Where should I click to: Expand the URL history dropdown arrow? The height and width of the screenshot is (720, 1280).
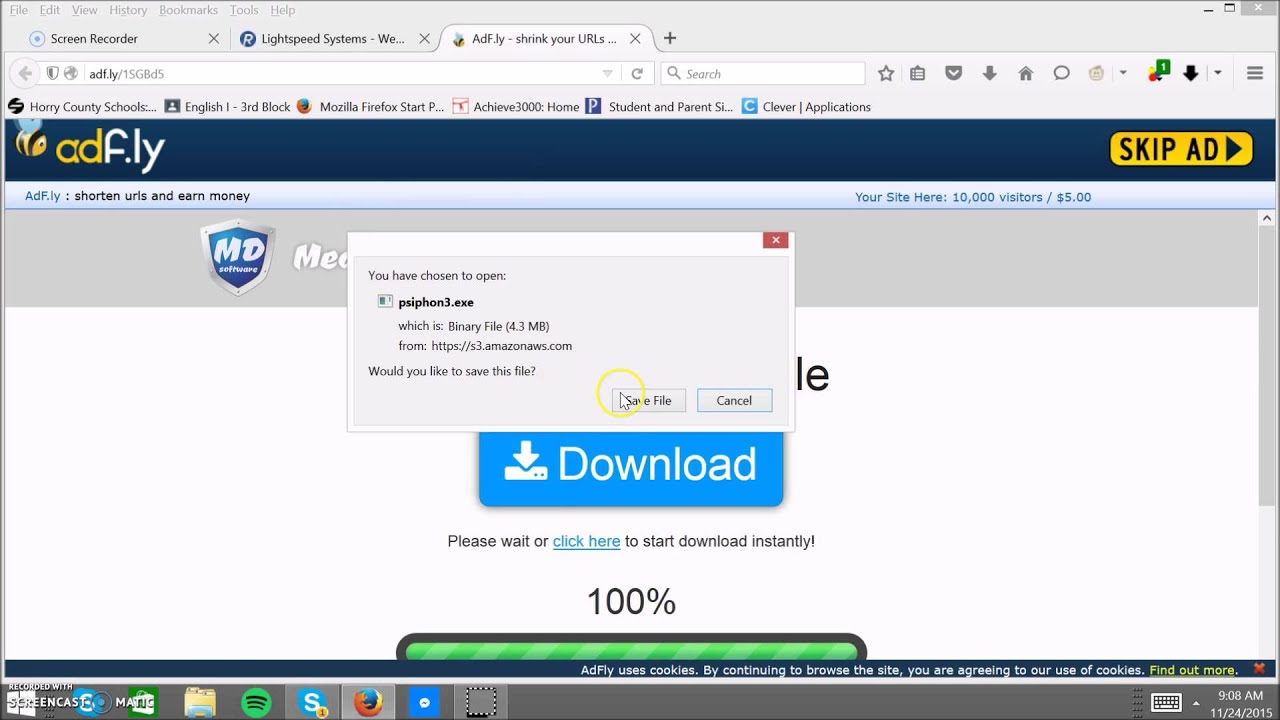[607, 74]
